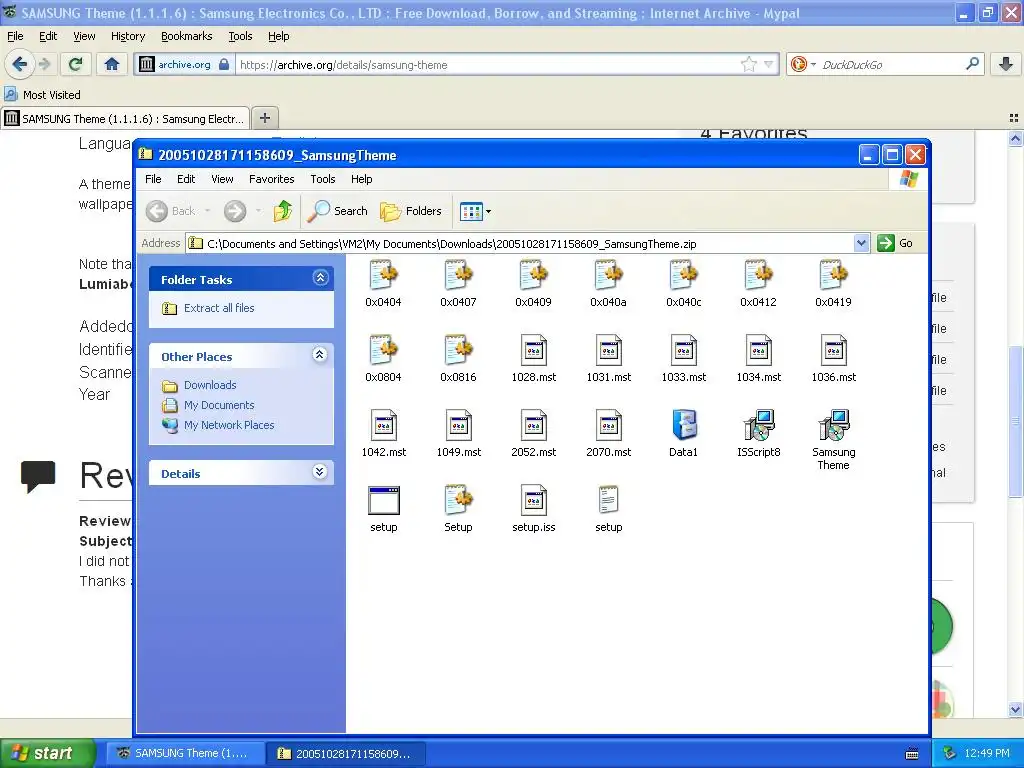Screen dimensions: 1024x768
Task: Open the browser History menu
Action: coord(128,37)
